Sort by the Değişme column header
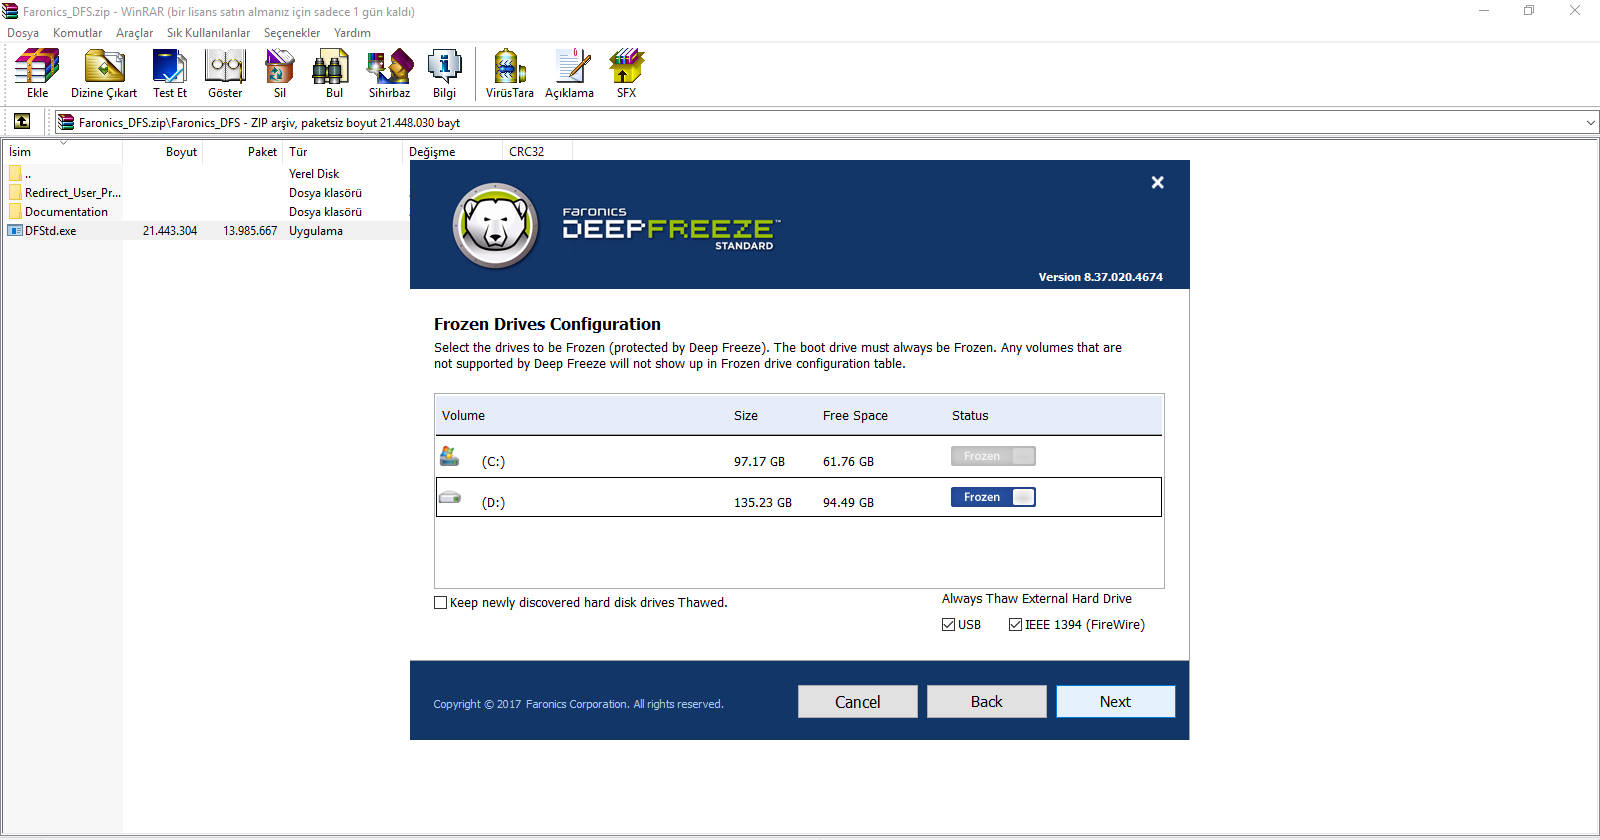The height and width of the screenshot is (840, 1600). coord(453,152)
